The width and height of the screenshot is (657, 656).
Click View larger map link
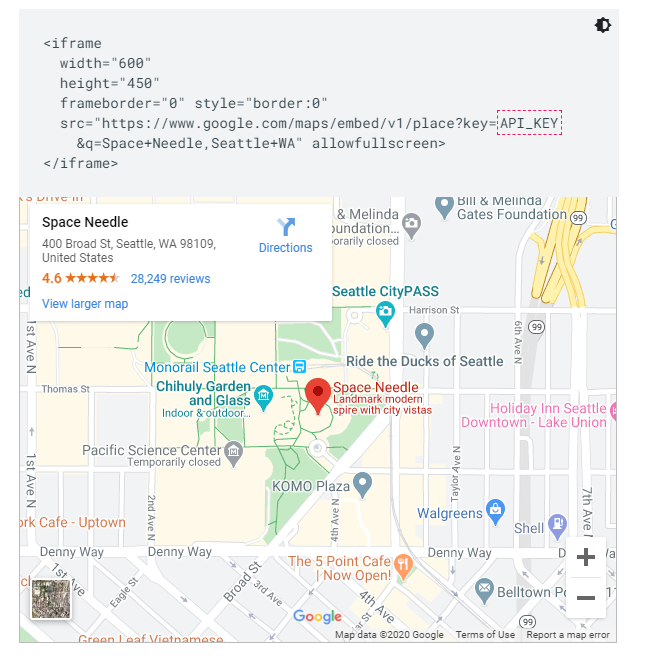[85, 304]
